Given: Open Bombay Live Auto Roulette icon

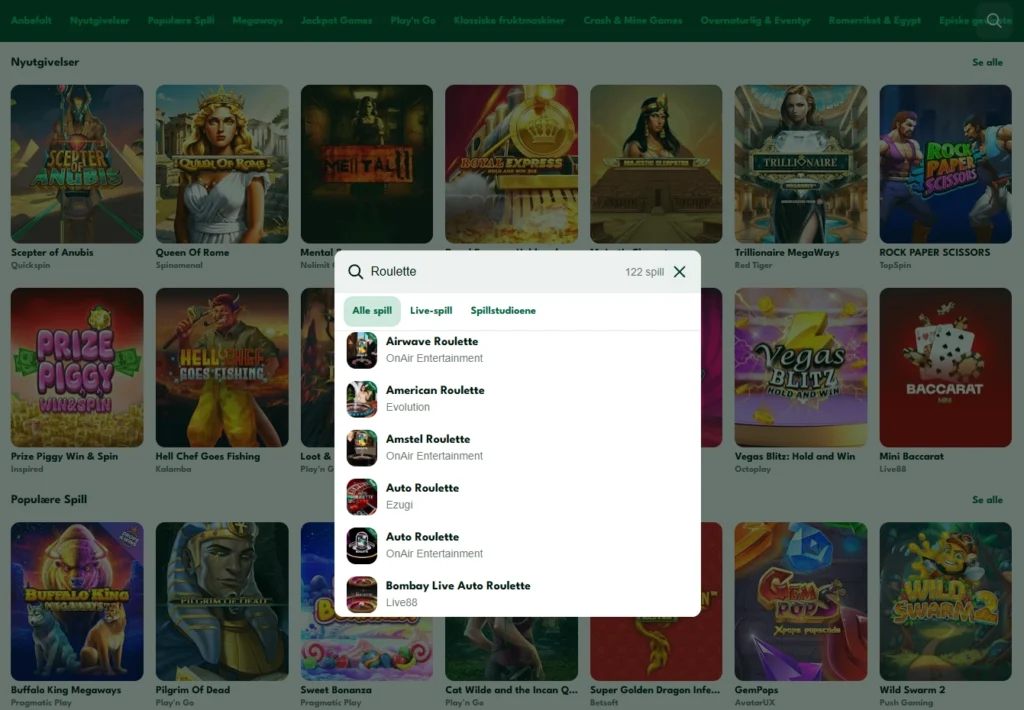Looking at the screenshot, I should [362, 594].
